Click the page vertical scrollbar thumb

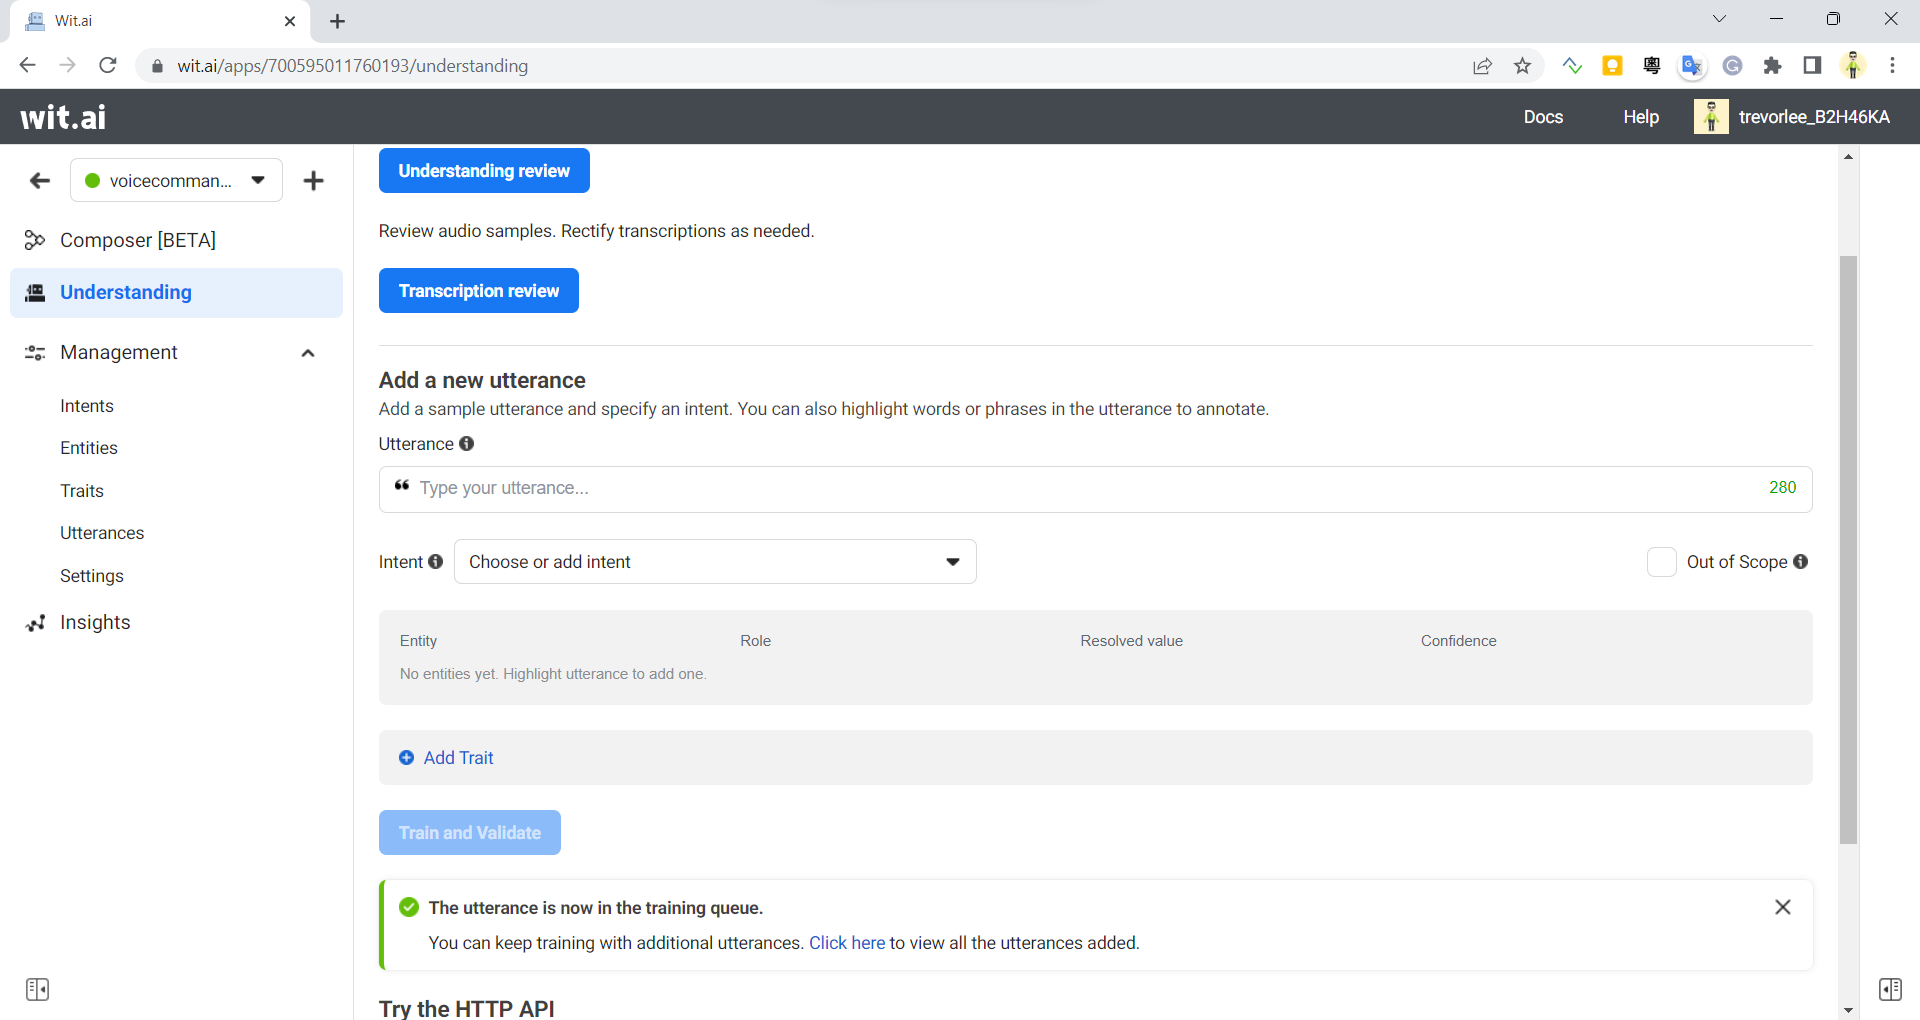click(x=1848, y=550)
